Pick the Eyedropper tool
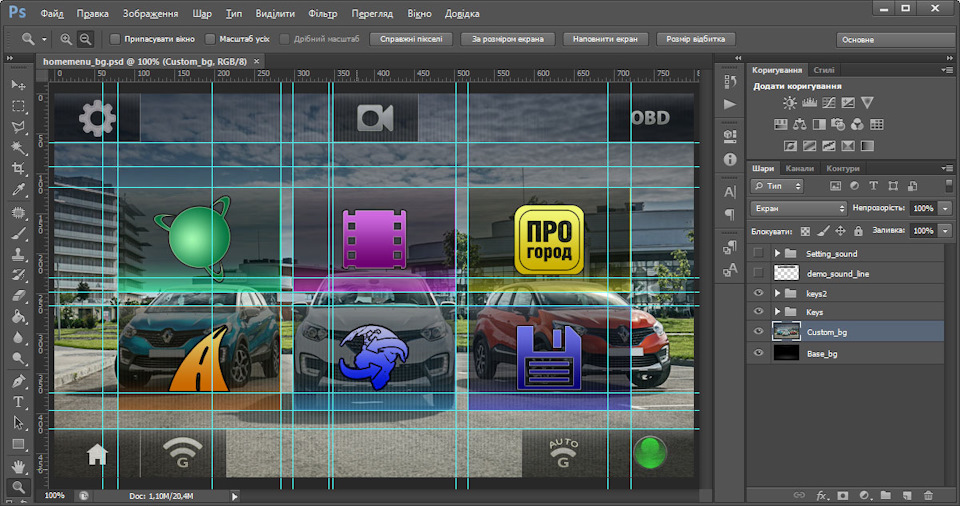Viewport: 960px width, 506px height. pos(18,190)
